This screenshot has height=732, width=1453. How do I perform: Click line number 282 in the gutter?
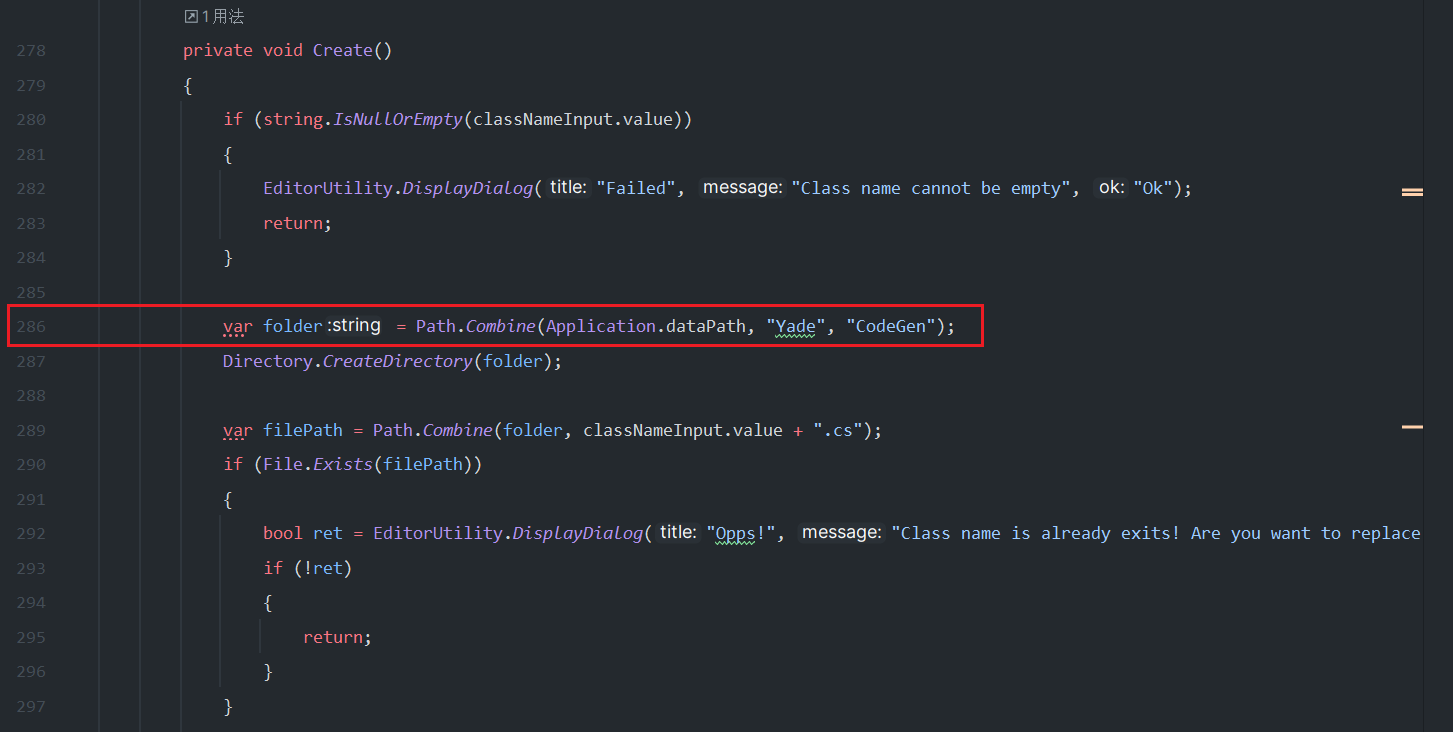click(x=31, y=188)
